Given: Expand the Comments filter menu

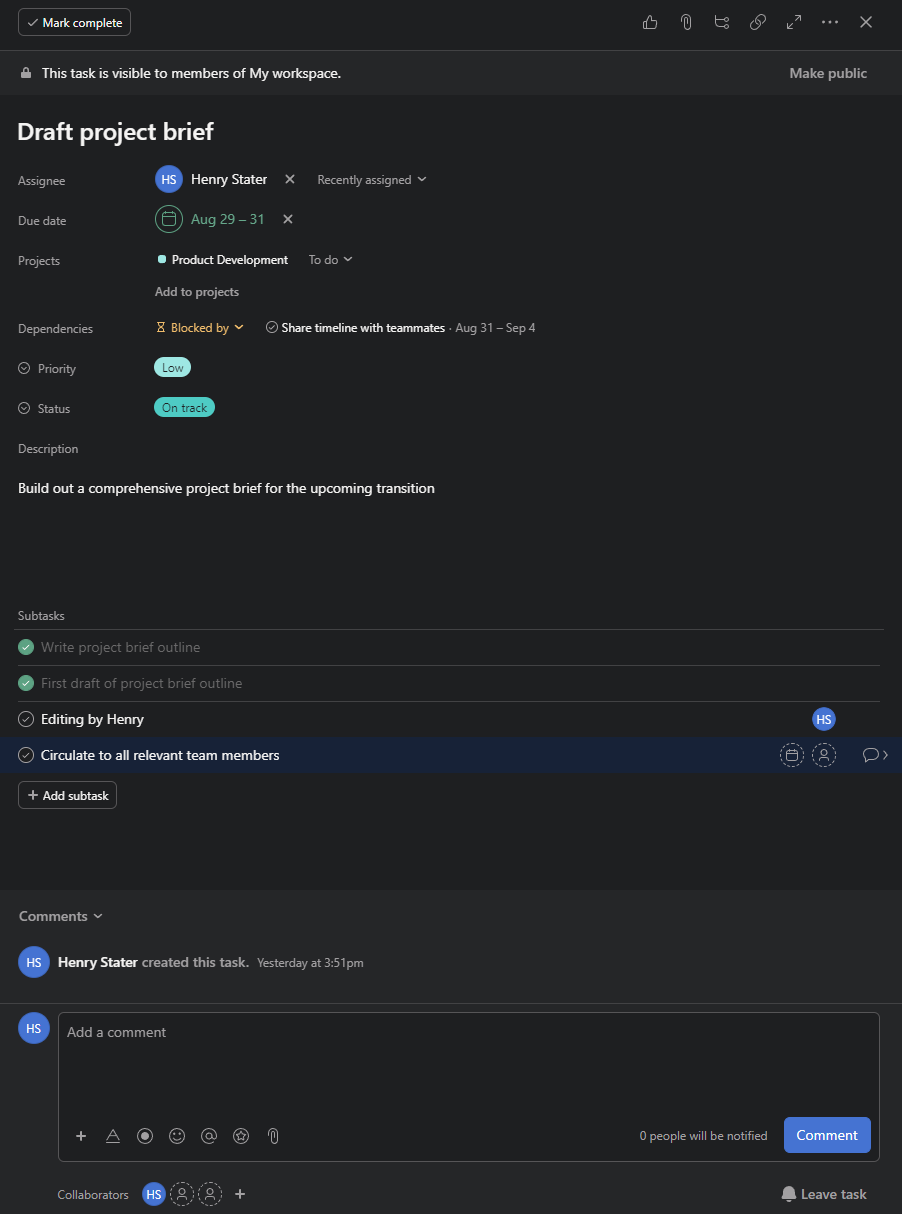Looking at the screenshot, I should [60, 916].
